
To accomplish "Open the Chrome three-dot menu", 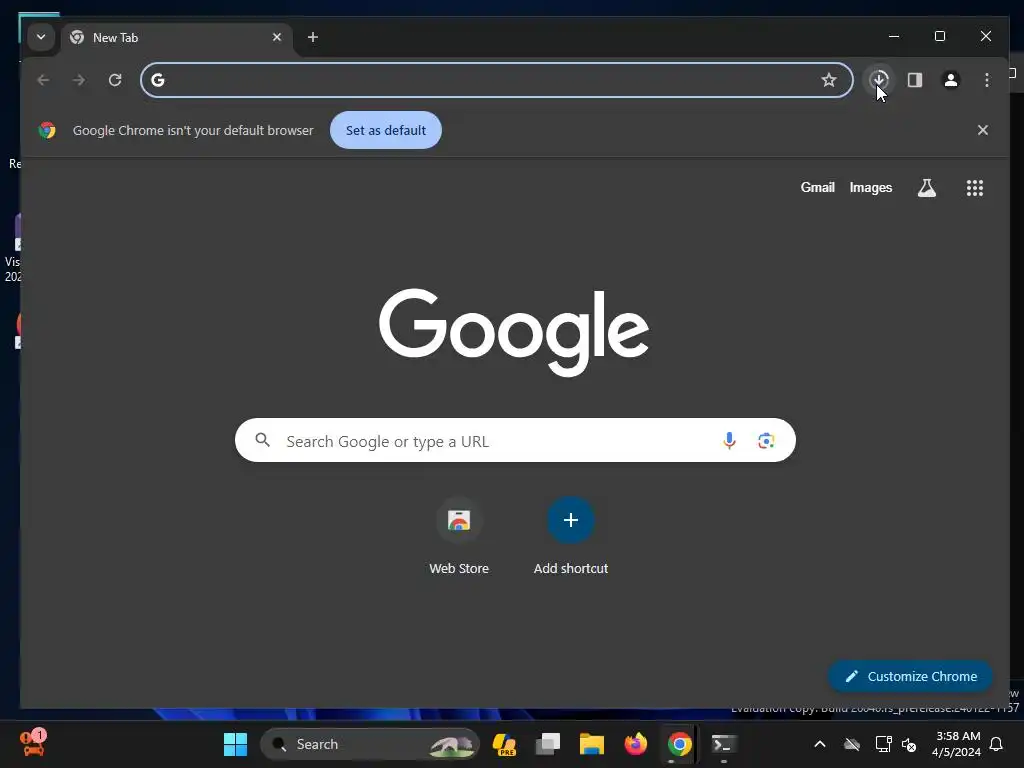I will [986, 80].
